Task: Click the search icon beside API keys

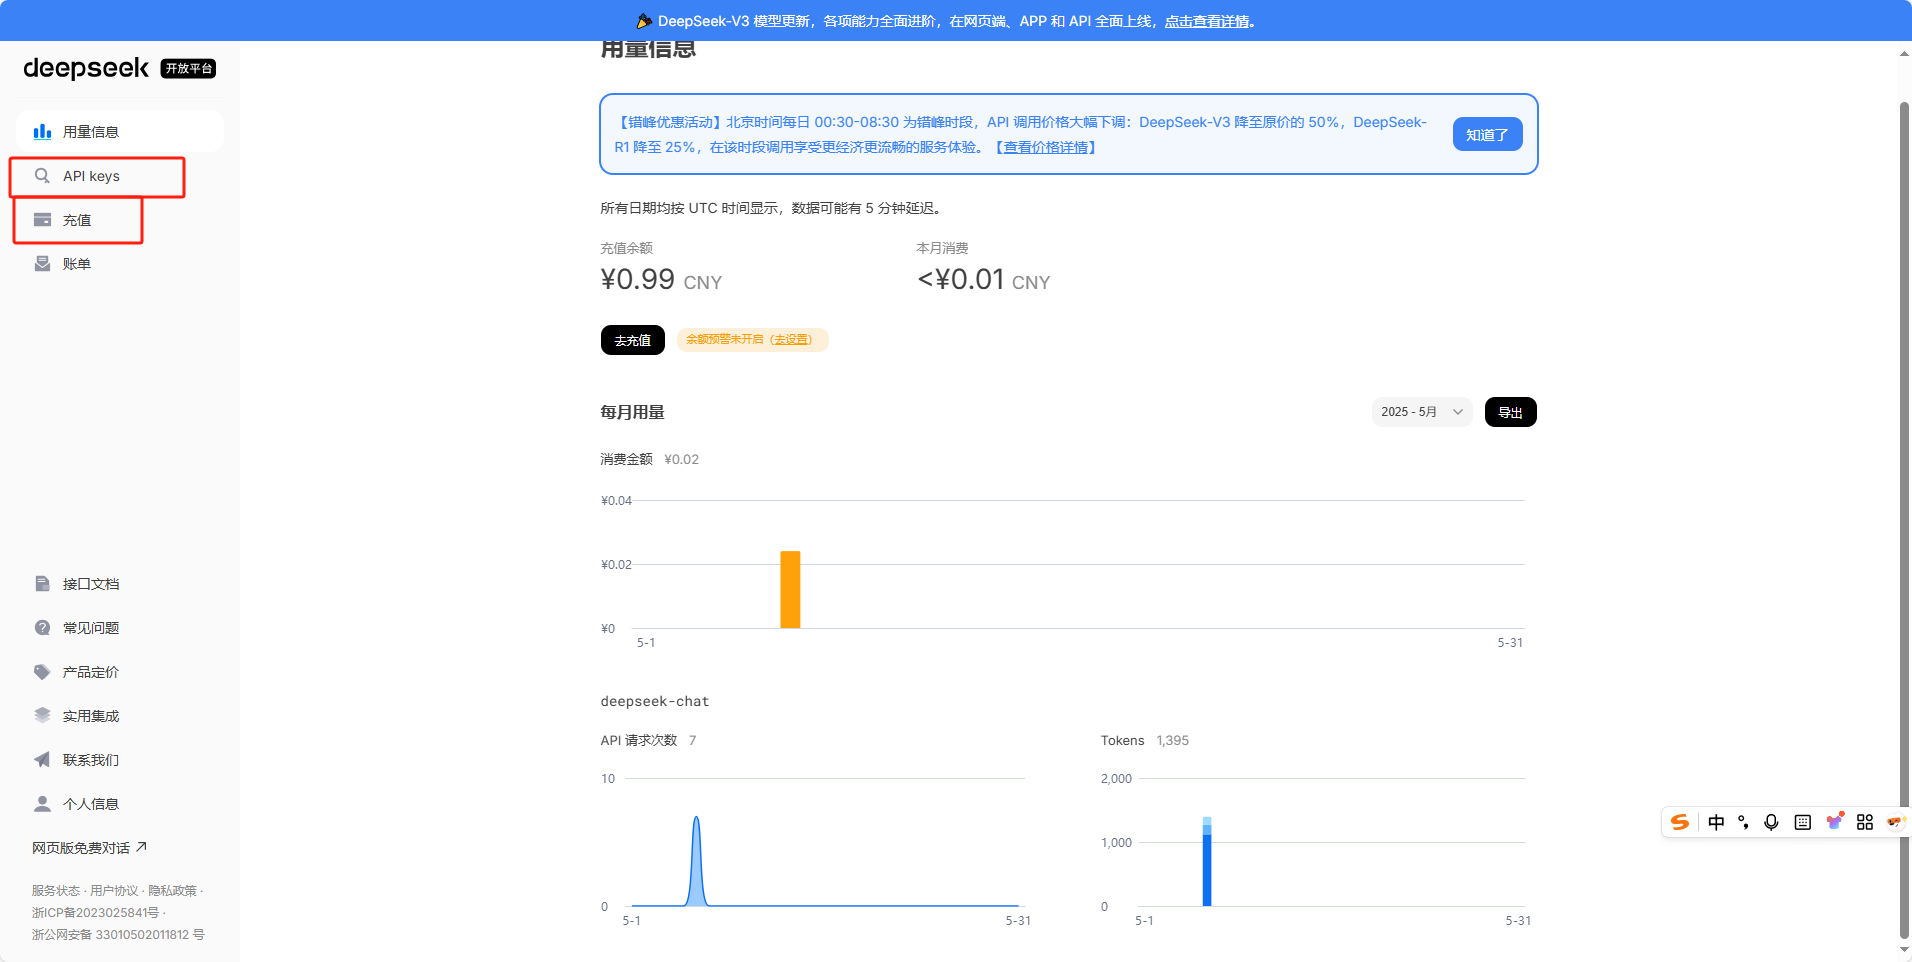Action: [42, 176]
